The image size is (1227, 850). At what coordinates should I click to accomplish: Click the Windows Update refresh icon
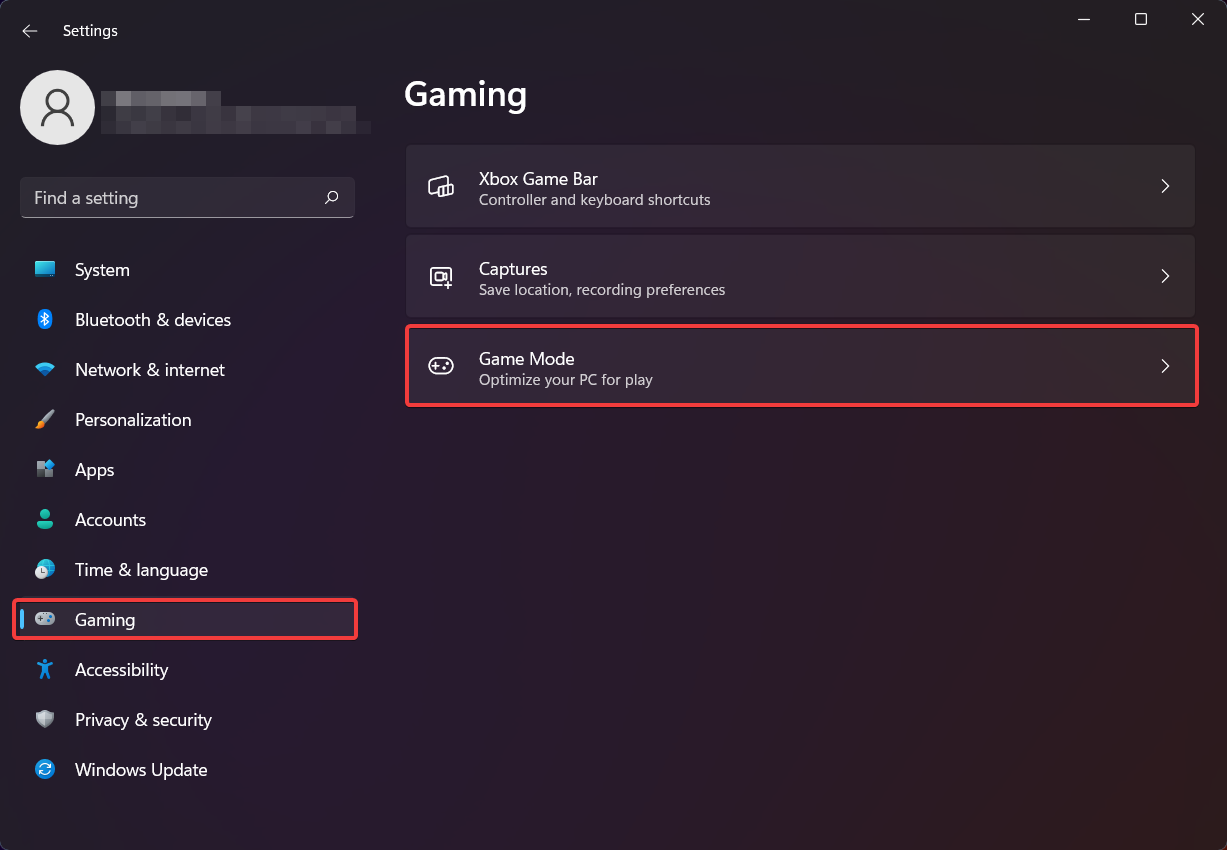click(45, 770)
